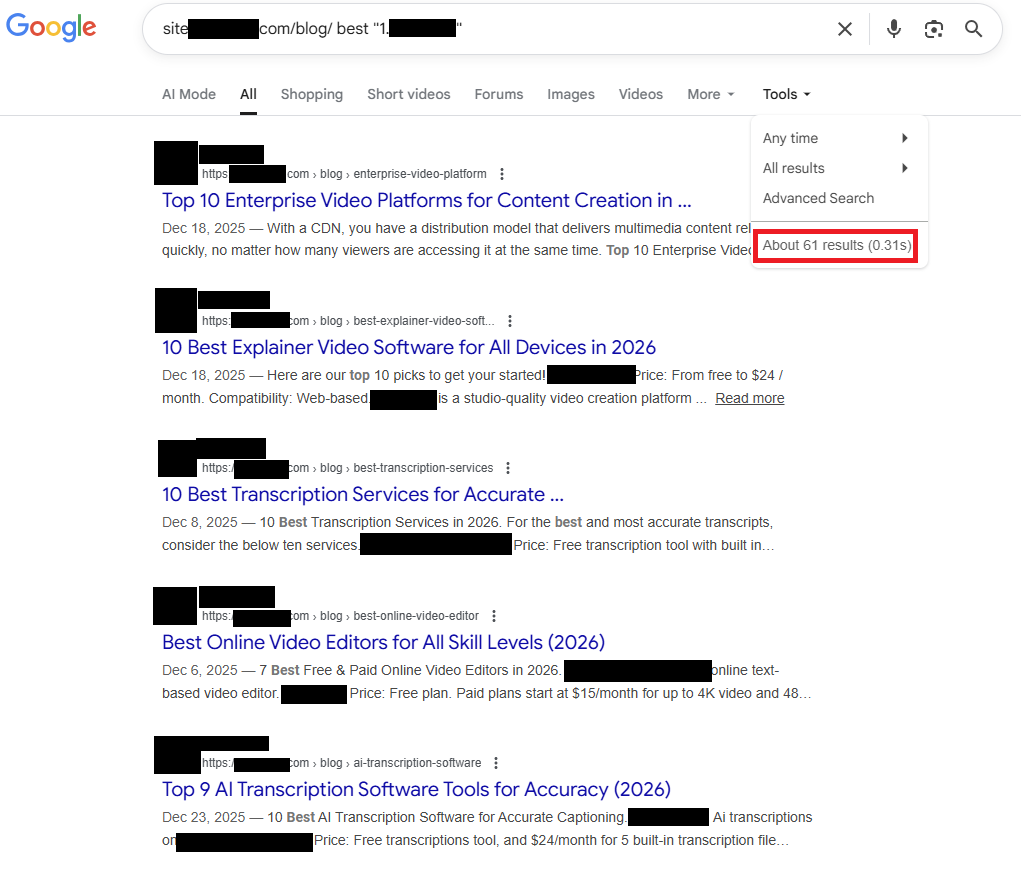Switch to the AI Mode tab
Screen dimensions: 1021x870
[189, 94]
